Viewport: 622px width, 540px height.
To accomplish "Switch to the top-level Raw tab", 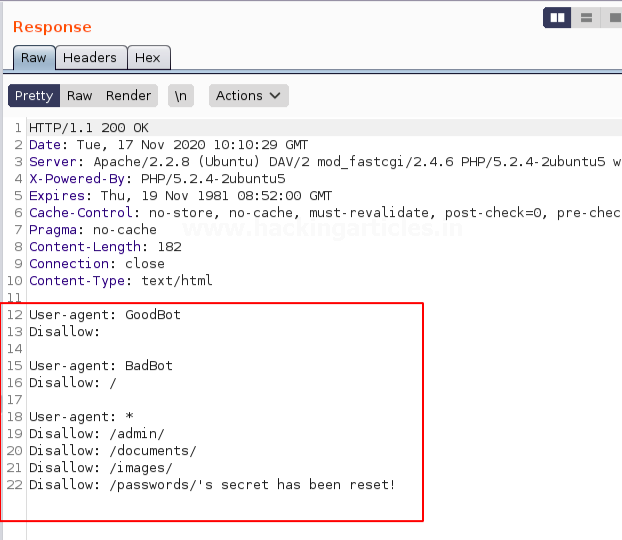I will 34,58.
